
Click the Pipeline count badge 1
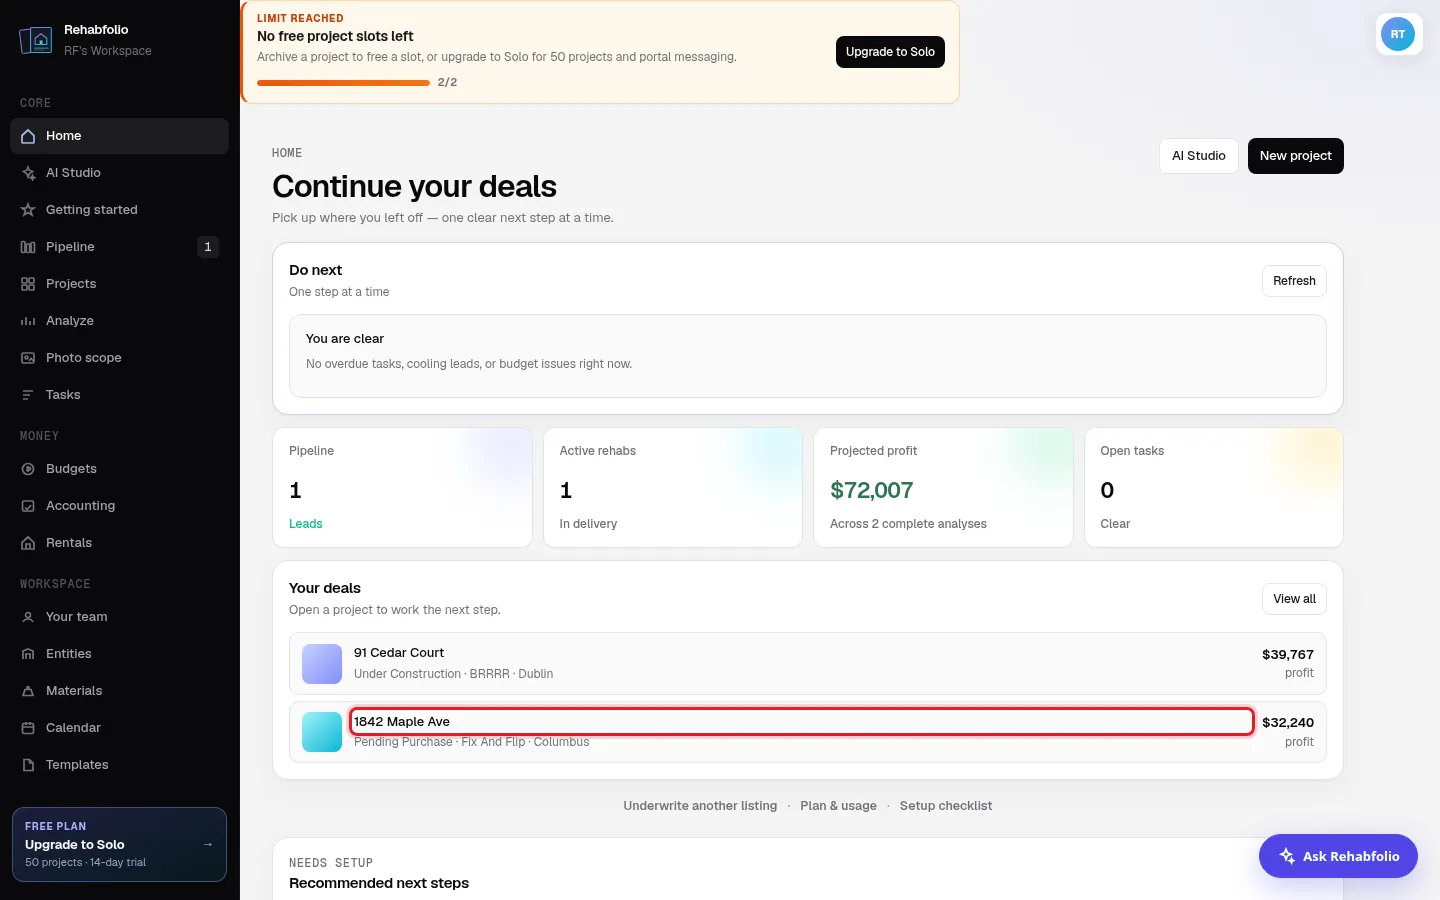[208, 247]
